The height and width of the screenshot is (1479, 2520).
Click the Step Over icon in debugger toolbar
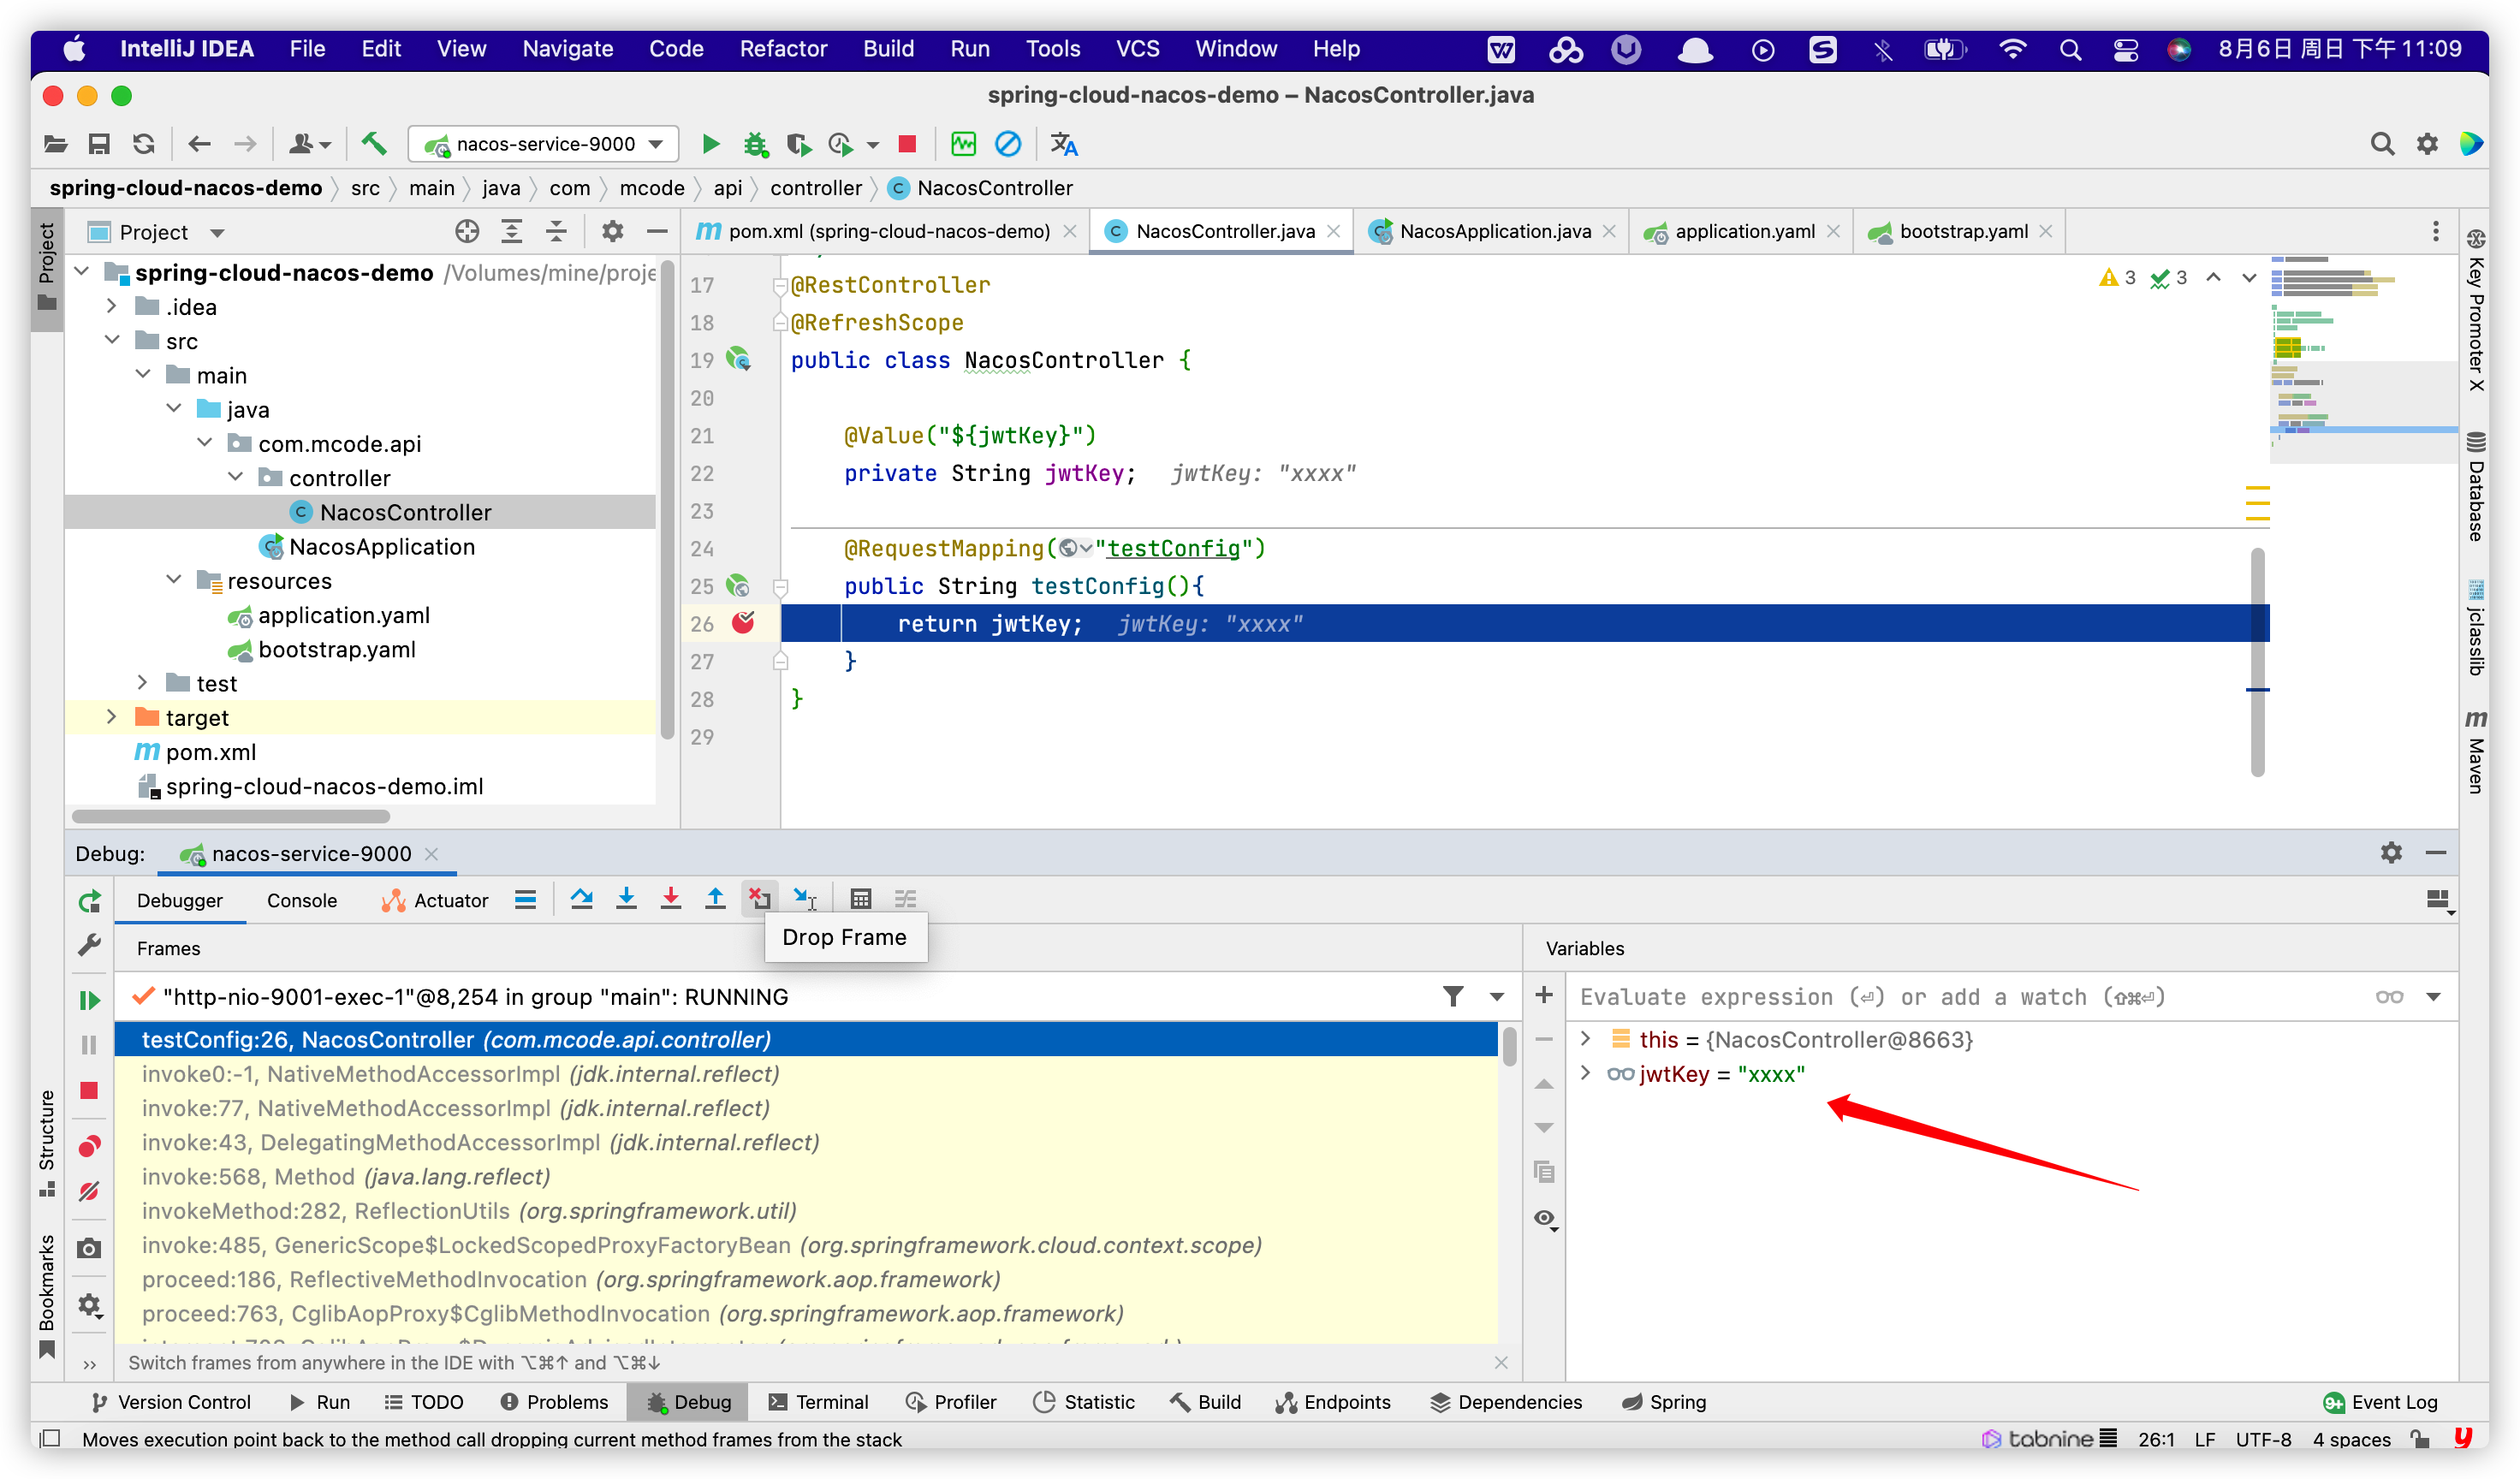(581, 898)
